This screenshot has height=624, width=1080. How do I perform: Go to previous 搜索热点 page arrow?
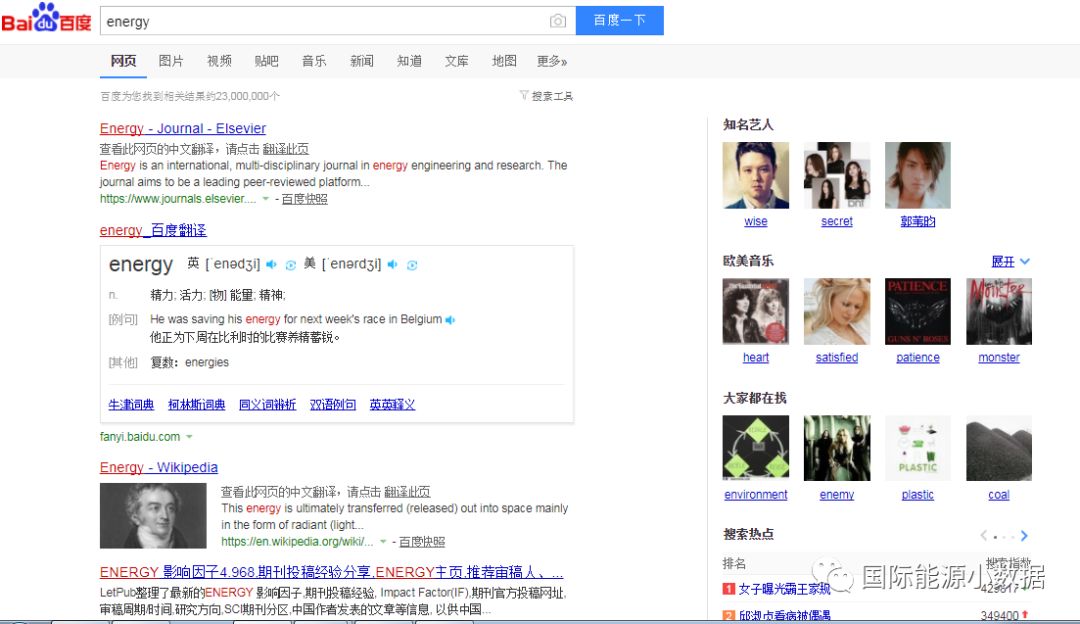point(984,535)
